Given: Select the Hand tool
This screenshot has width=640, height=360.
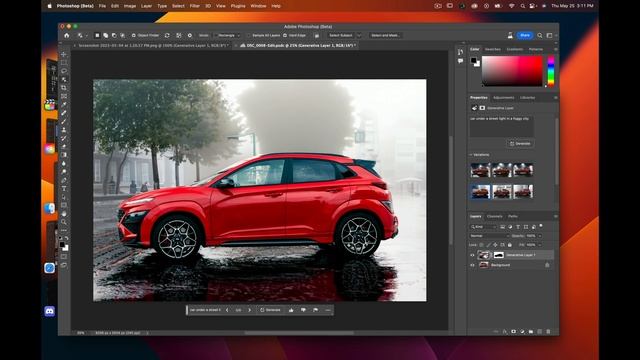Looking at the screenshot, I should coord(64,213).
